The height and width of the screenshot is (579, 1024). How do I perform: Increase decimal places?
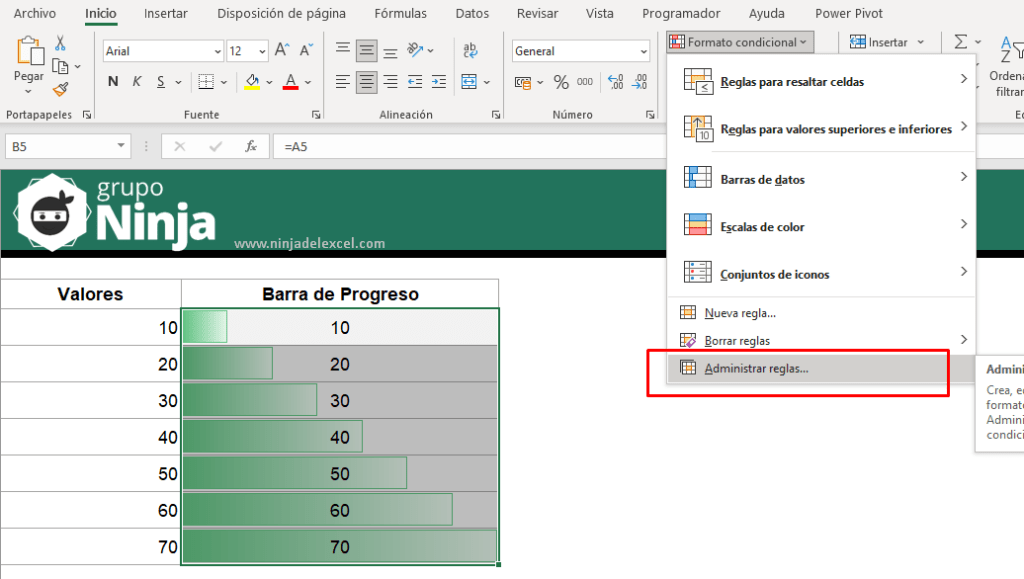pyautogui.click(x=616, y=82)
